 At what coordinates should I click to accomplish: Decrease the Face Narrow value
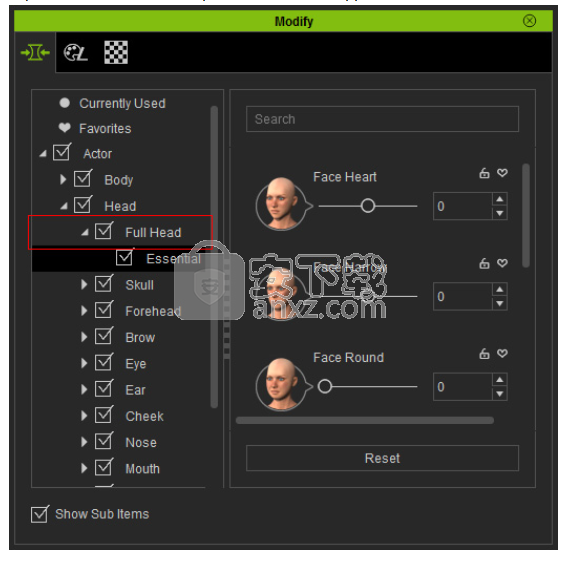[x=500, y=303]
